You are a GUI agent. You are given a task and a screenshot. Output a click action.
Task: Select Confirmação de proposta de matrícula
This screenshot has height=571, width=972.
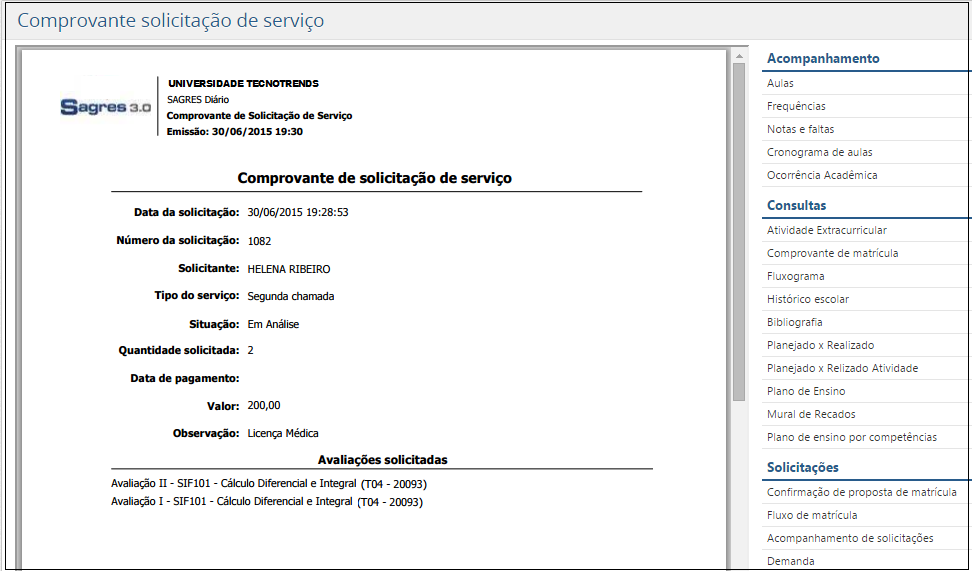click(x=861, y=492)
